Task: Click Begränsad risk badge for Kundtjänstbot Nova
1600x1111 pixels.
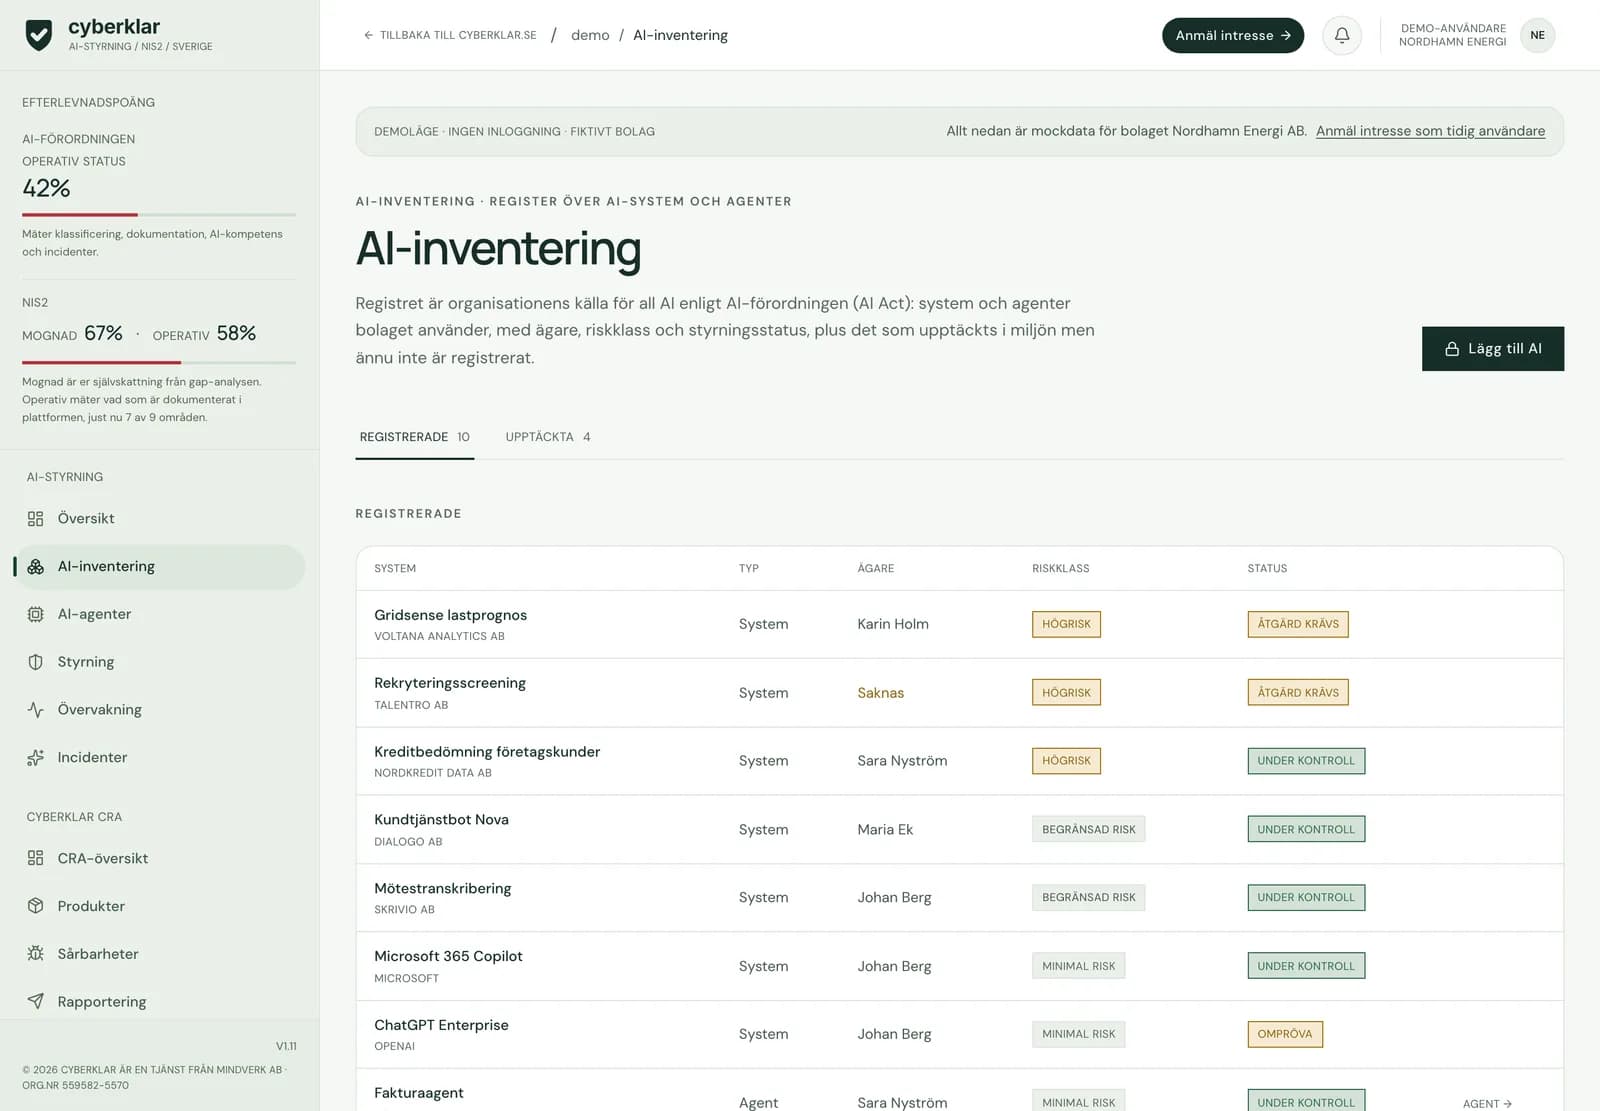Action: pyautogui.click(x=1088, y=829)
